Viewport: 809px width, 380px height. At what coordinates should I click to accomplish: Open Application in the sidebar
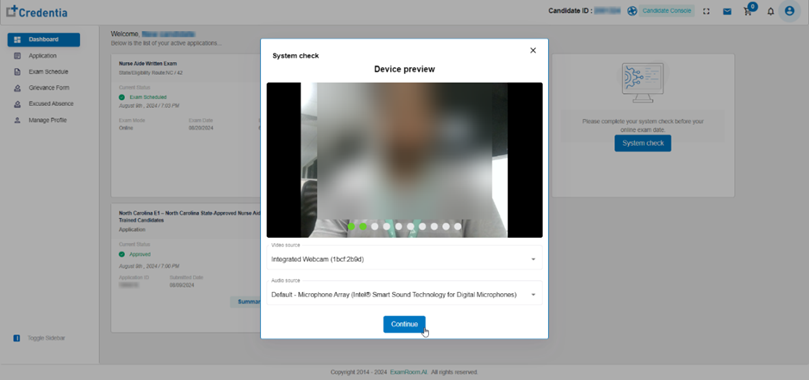pos(43,56)
